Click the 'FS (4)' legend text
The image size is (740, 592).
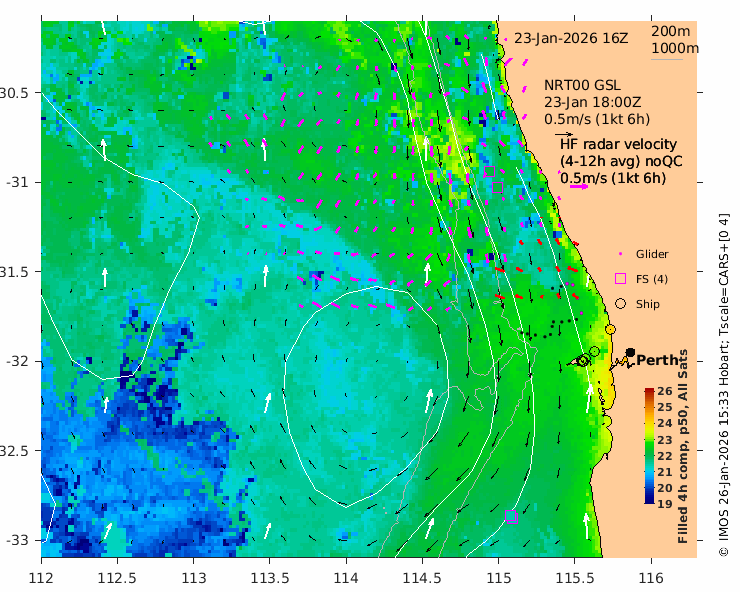[x=652, y=279]
